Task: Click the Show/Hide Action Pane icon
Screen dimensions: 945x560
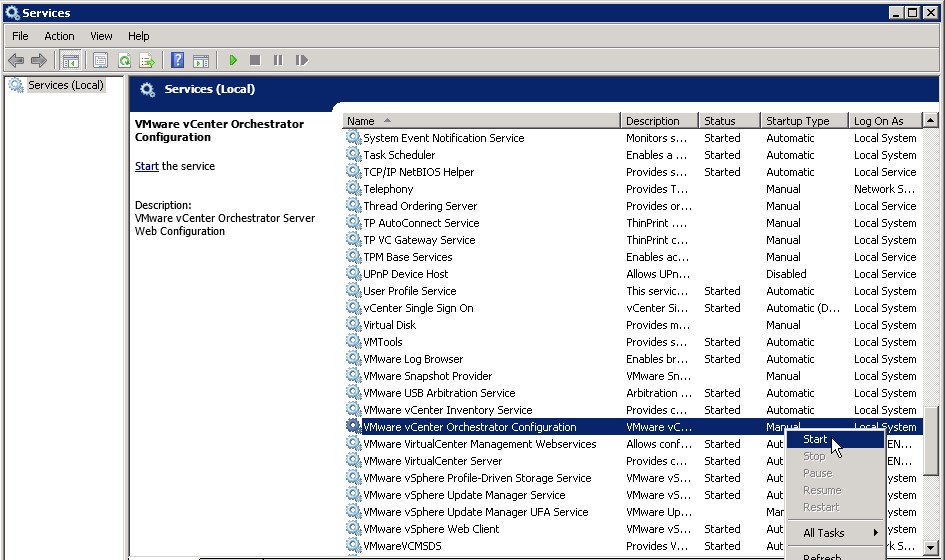Action: (x=201, y=60)
